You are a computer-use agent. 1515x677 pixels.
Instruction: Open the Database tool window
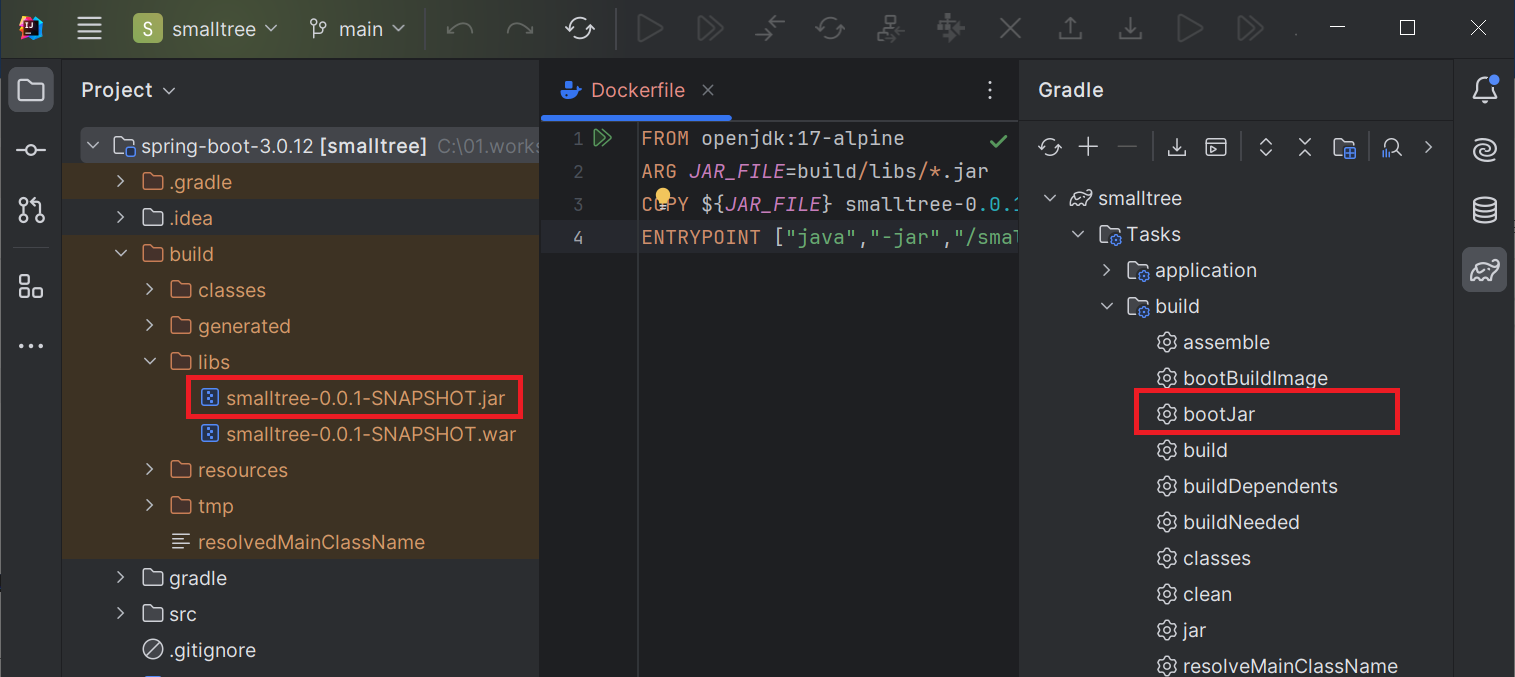pyautogui.click(x=1485, y=210)
